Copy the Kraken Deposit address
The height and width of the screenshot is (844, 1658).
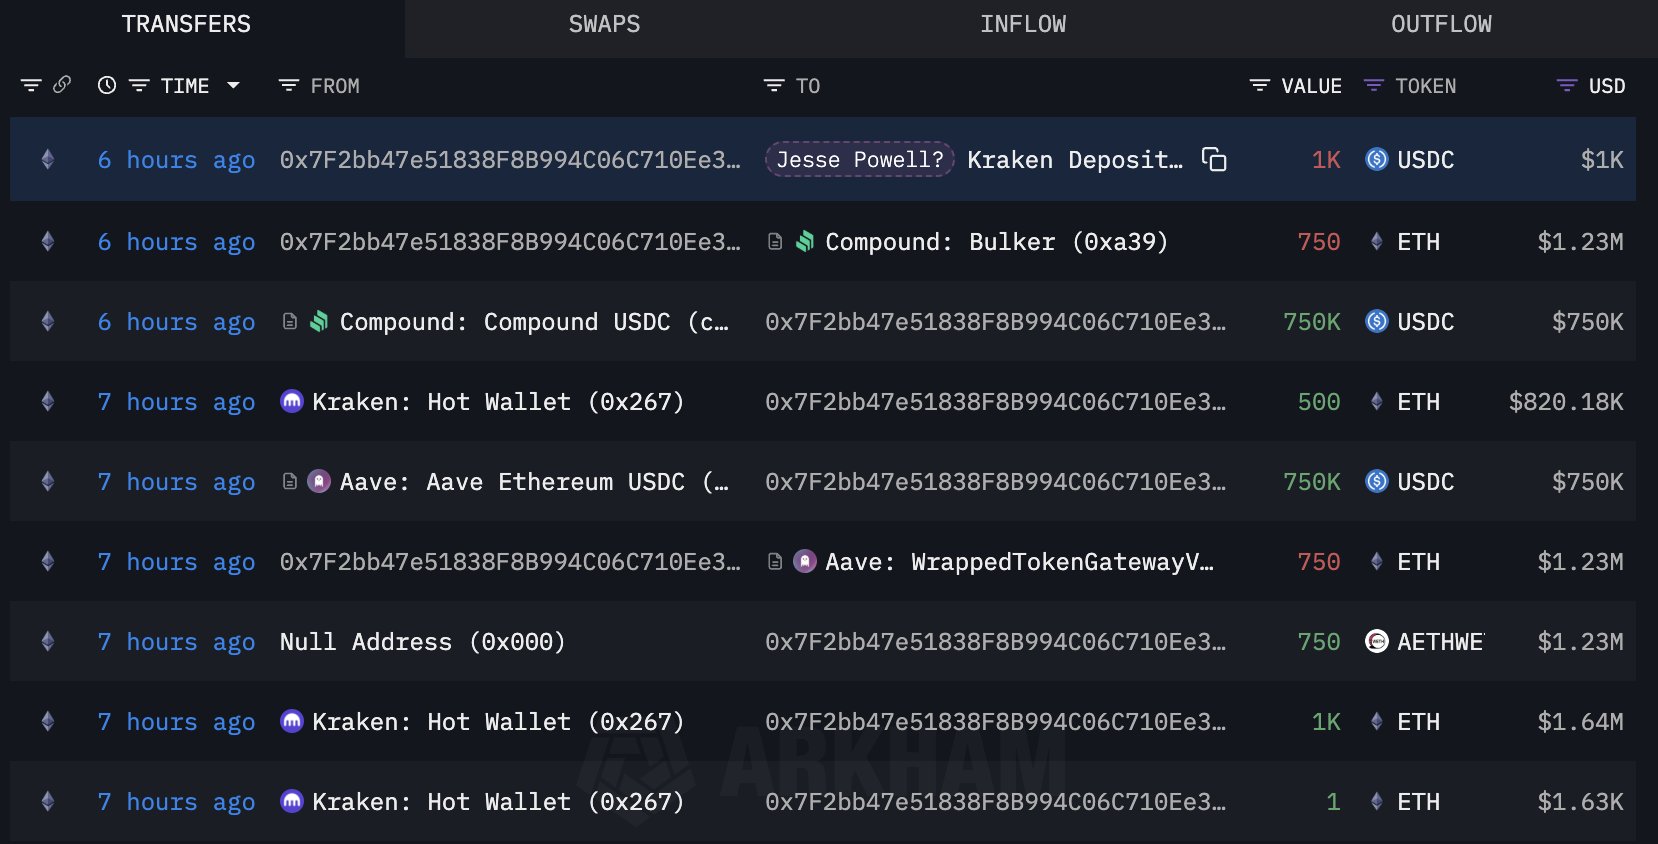point(1214,160)
